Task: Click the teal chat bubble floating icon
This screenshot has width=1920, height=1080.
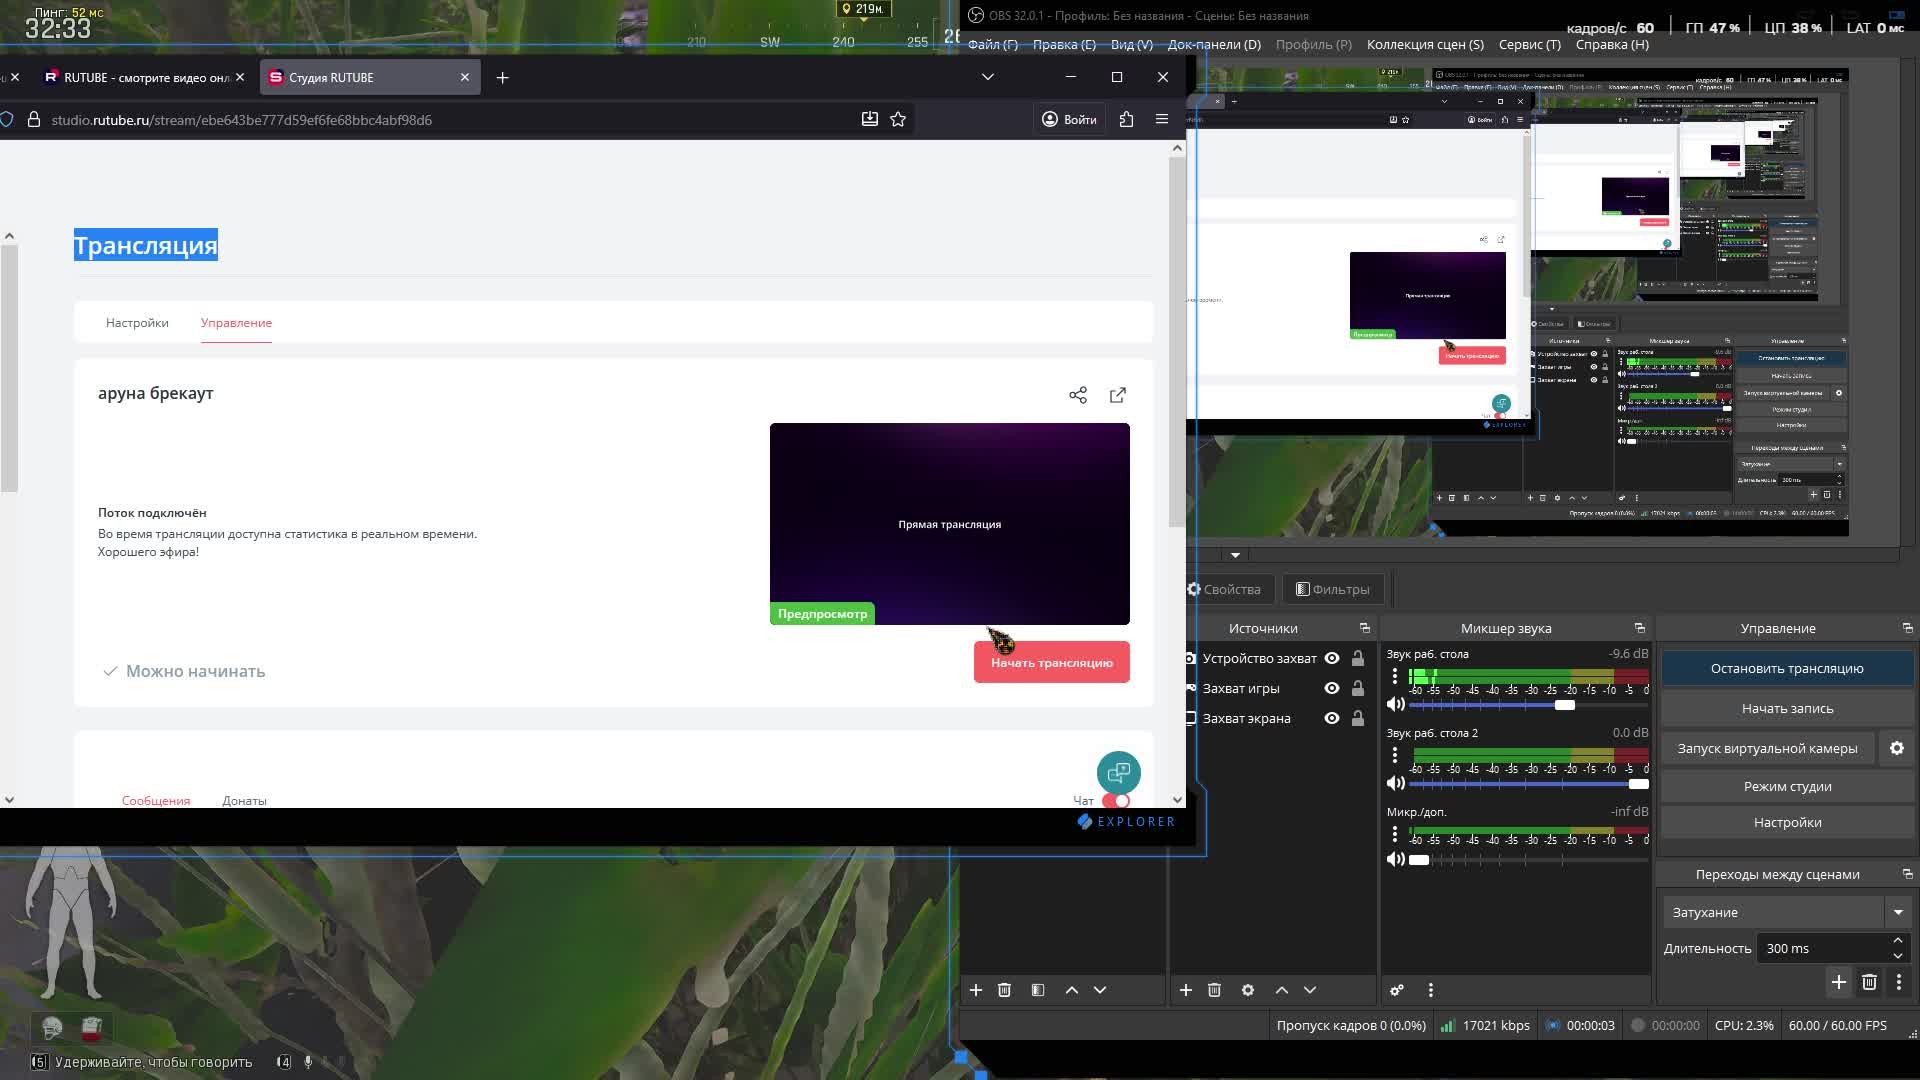Action: (1118, 773)
